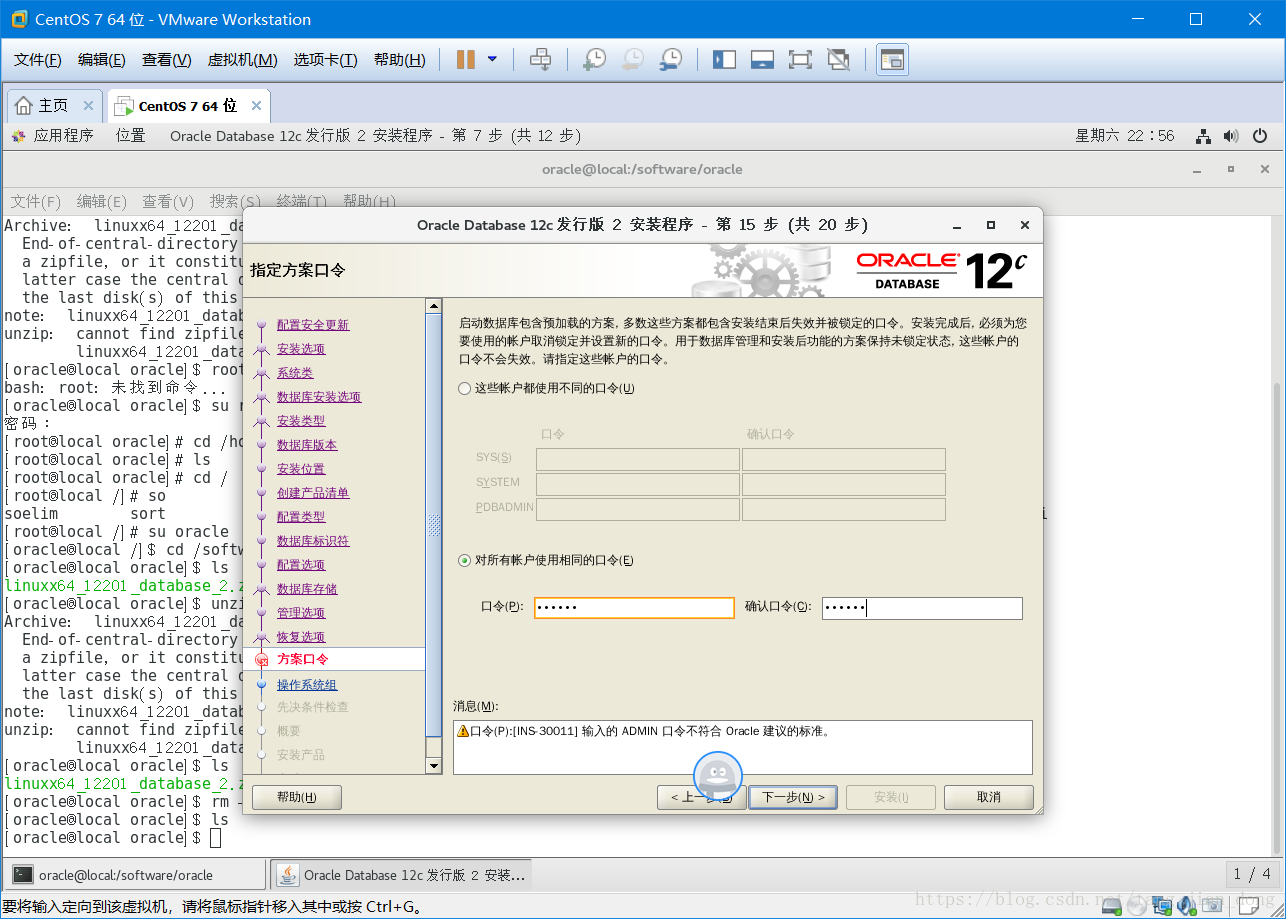Screen dimensions: 1286x919
Task: Focus the 口令(P) password field
Action: [634, 608]
